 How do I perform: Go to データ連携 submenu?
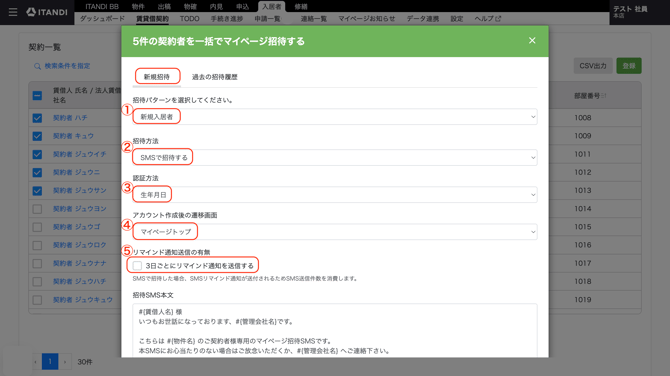423,19
